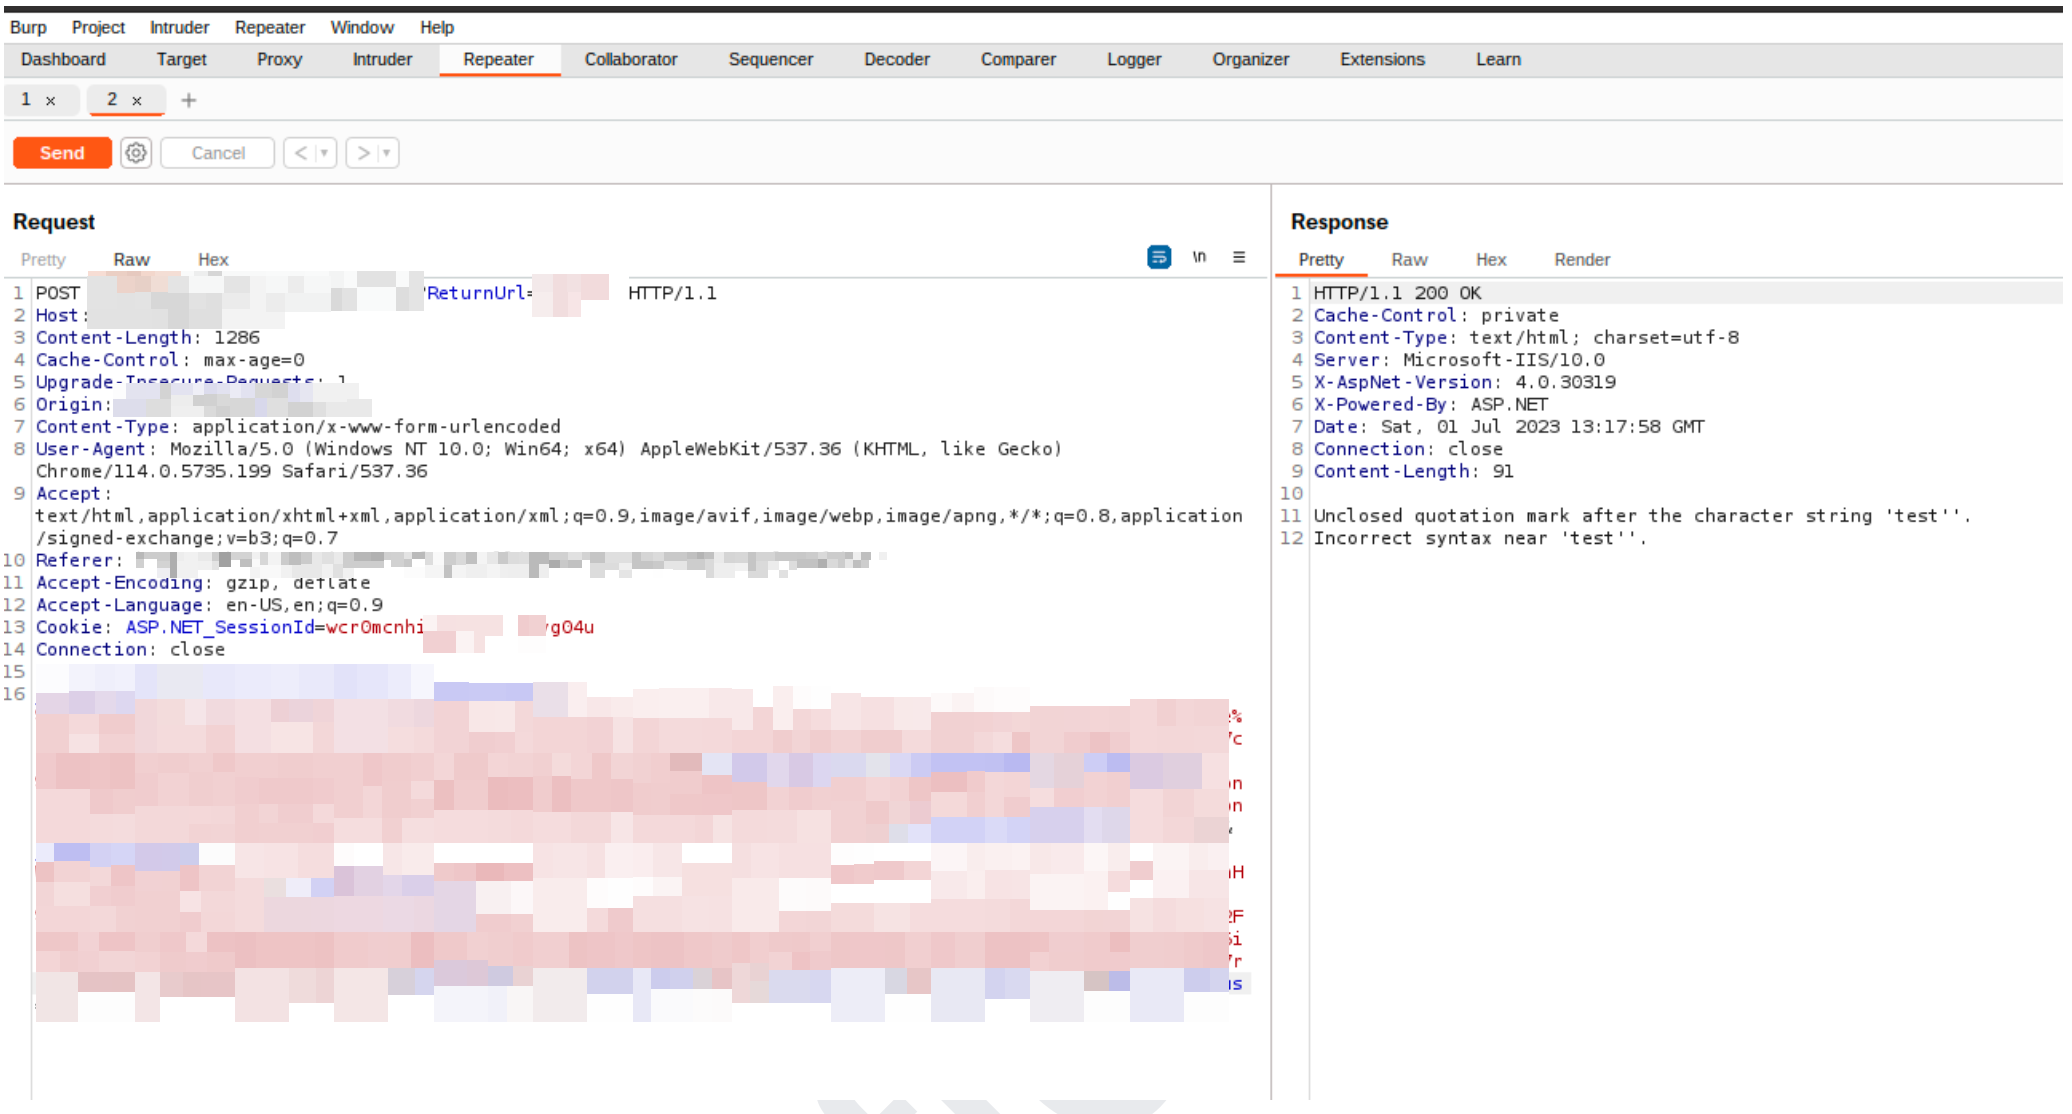
Task: Switch Response view to Hex
Action: 1491,259
